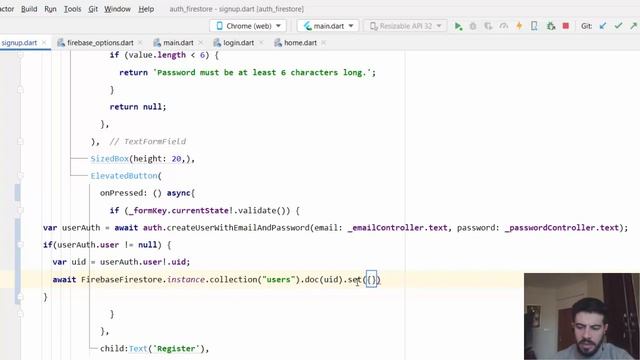Viewport: 640px width, 360px height.
Task: Click the Debug bug icon in toolbar
Action: (x=473, y=26)
